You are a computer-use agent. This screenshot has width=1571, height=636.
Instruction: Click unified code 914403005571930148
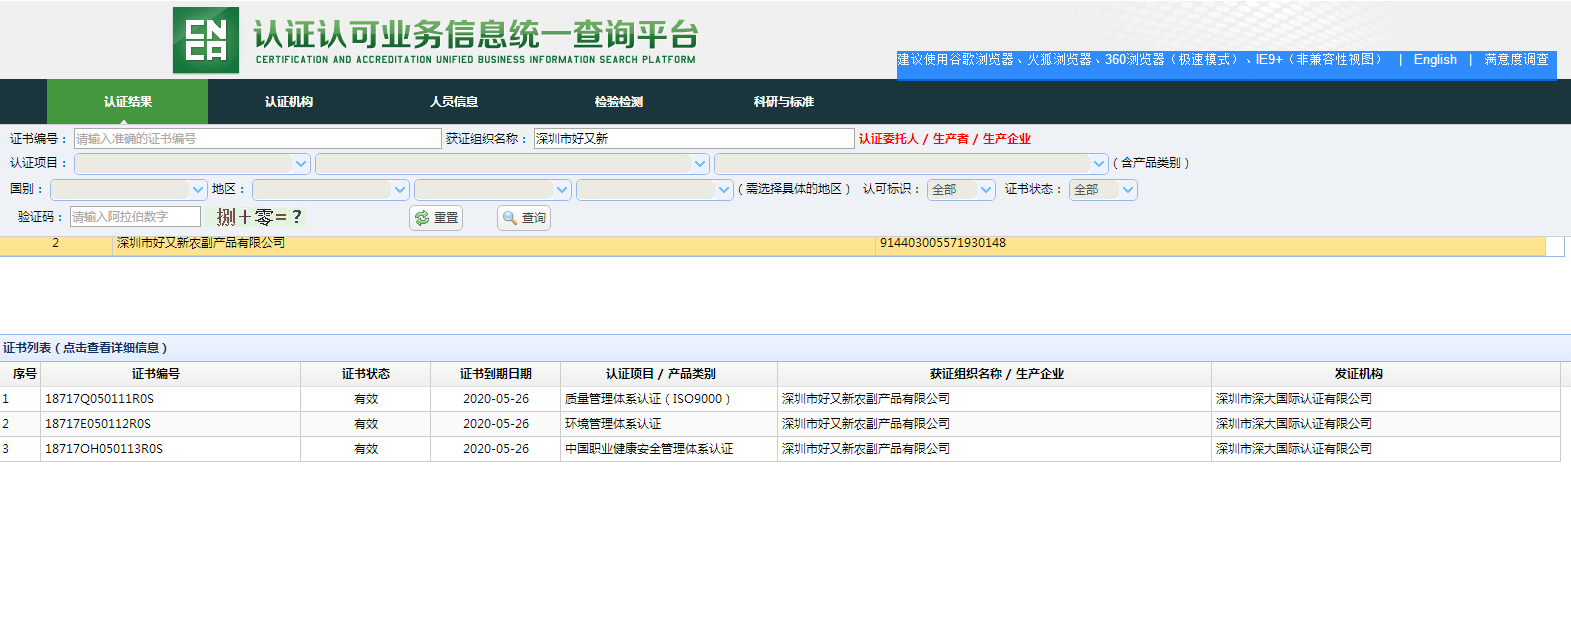[x=943, y=243]
